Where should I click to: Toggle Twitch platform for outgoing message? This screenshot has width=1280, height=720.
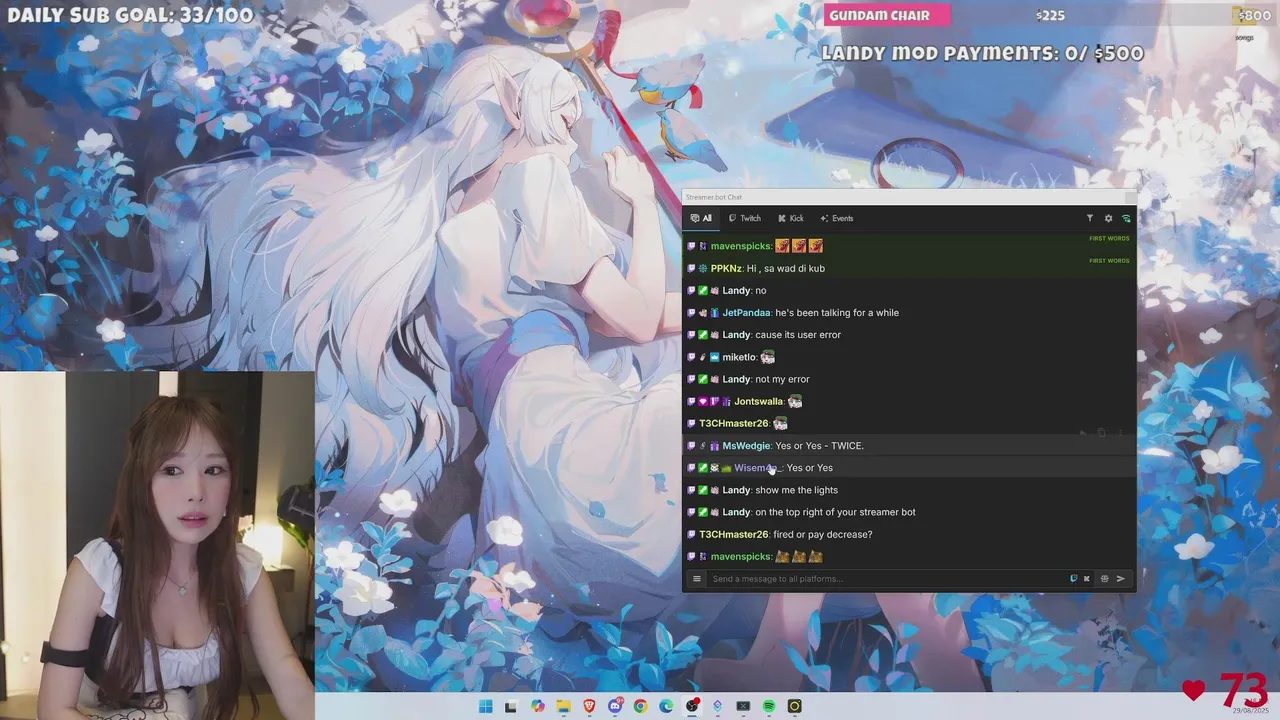[1074, 578]
